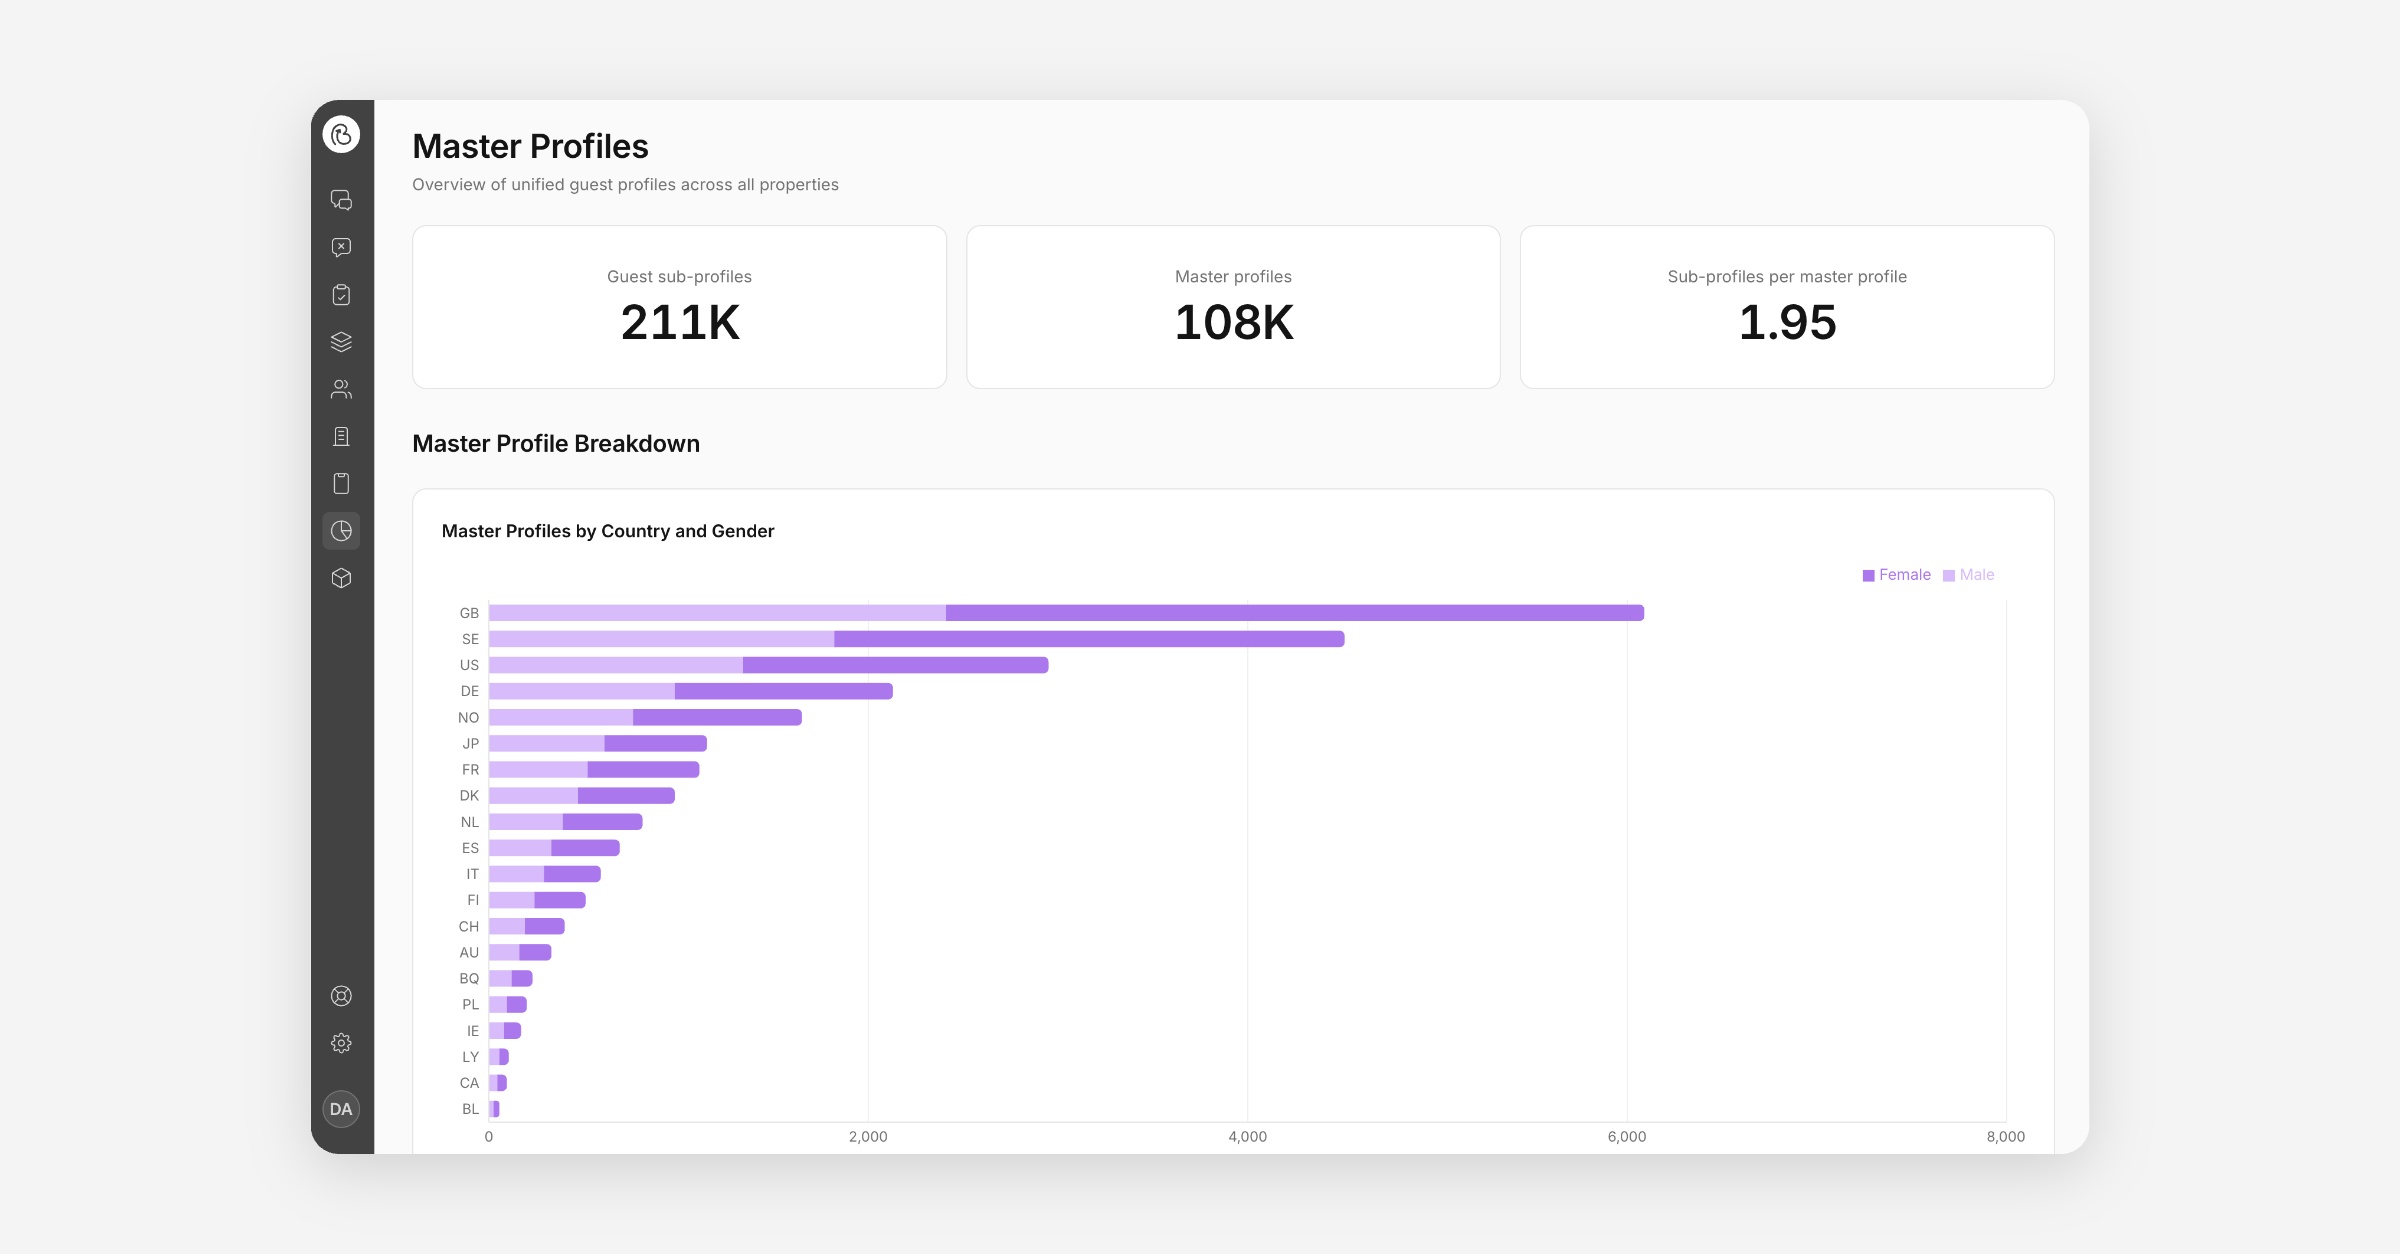Viewport: 2400px width, 1254px height.
Task: Click the 'AU' country axis label
Action: pyautogui.click(x=469, y=952)
